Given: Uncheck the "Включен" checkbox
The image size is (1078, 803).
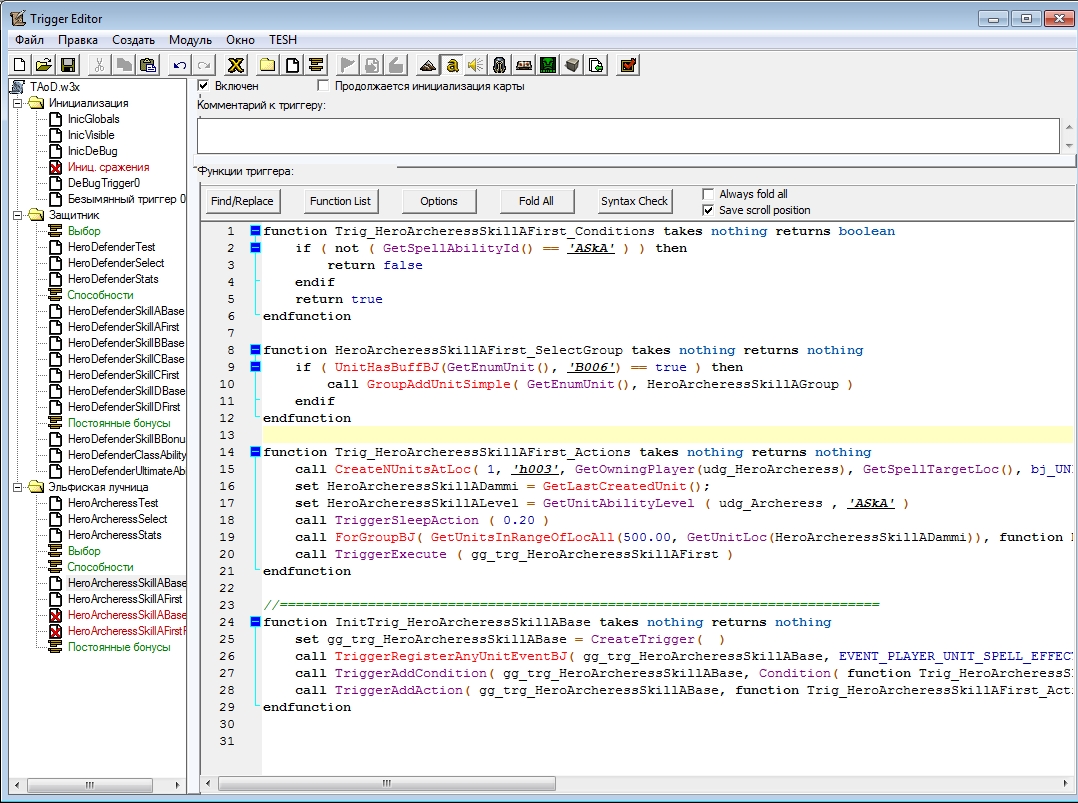Looking at the screenshot, I should (x=204, y=86).
